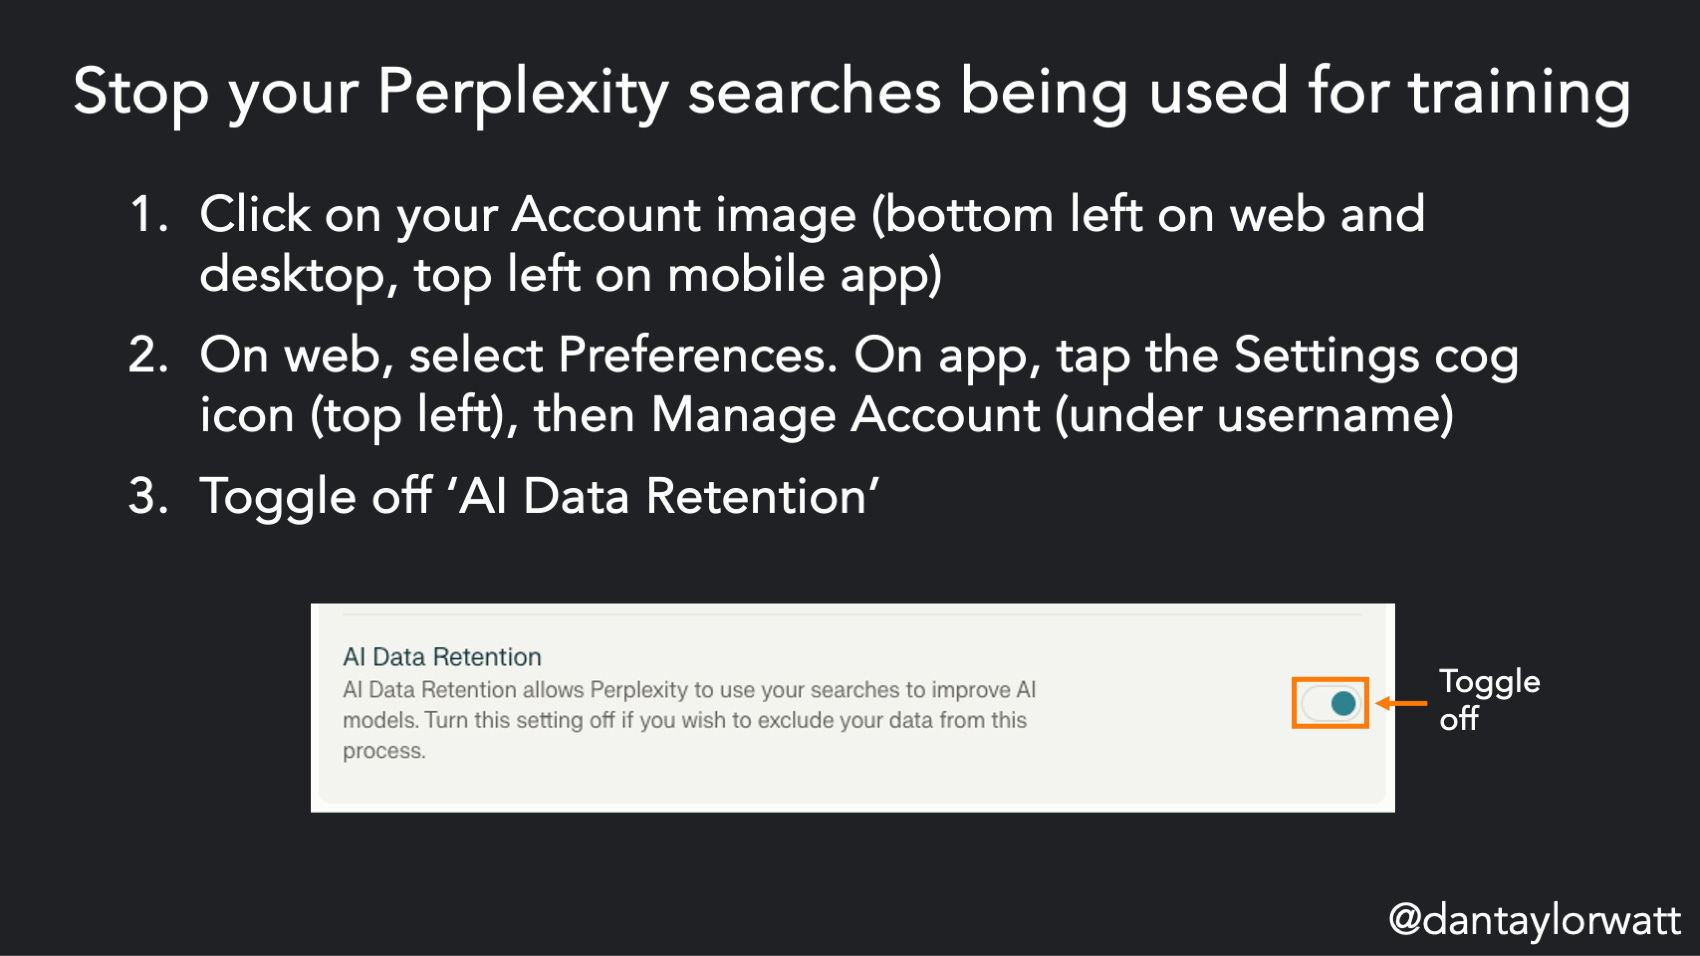The image size is (1700, 956).
Task: Click the list number '1.'
Action: pyautogui.click(x=149, y=215)
